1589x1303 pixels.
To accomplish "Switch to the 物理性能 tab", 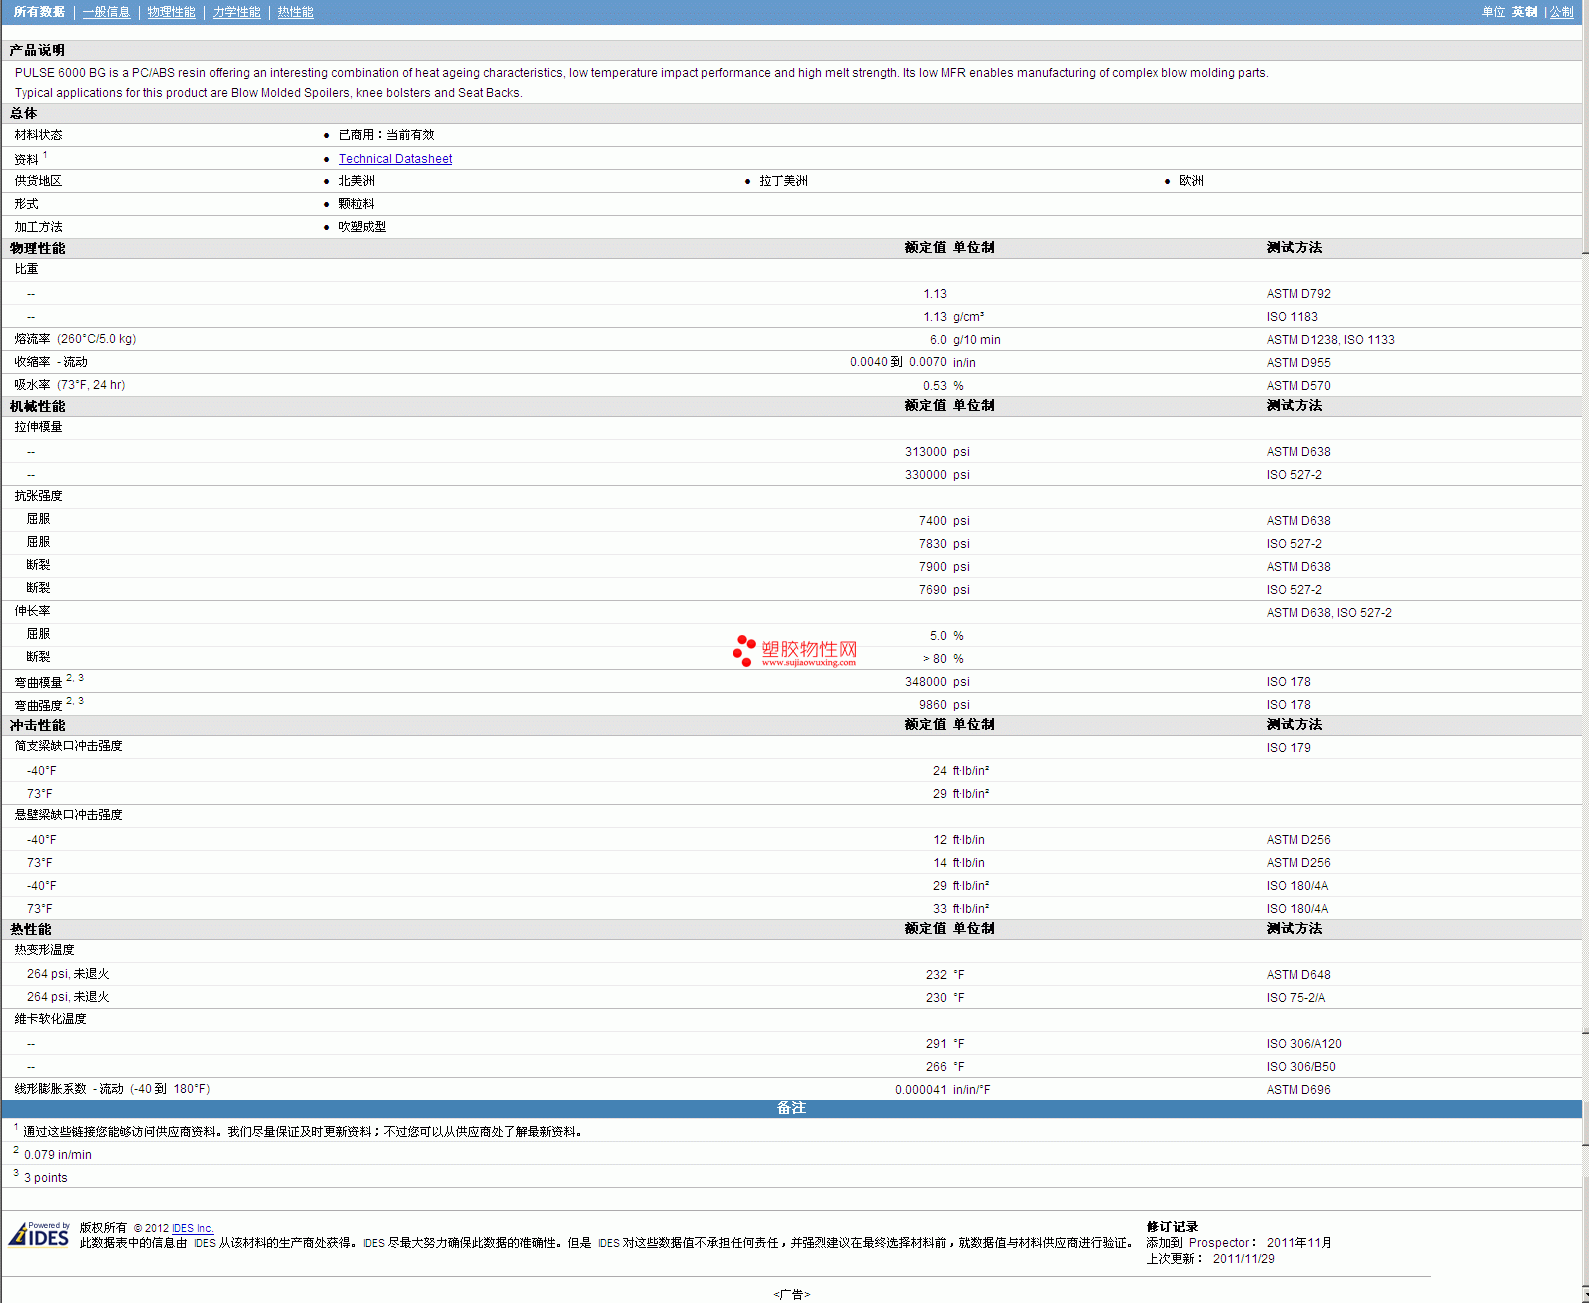I will pos(171,12).
